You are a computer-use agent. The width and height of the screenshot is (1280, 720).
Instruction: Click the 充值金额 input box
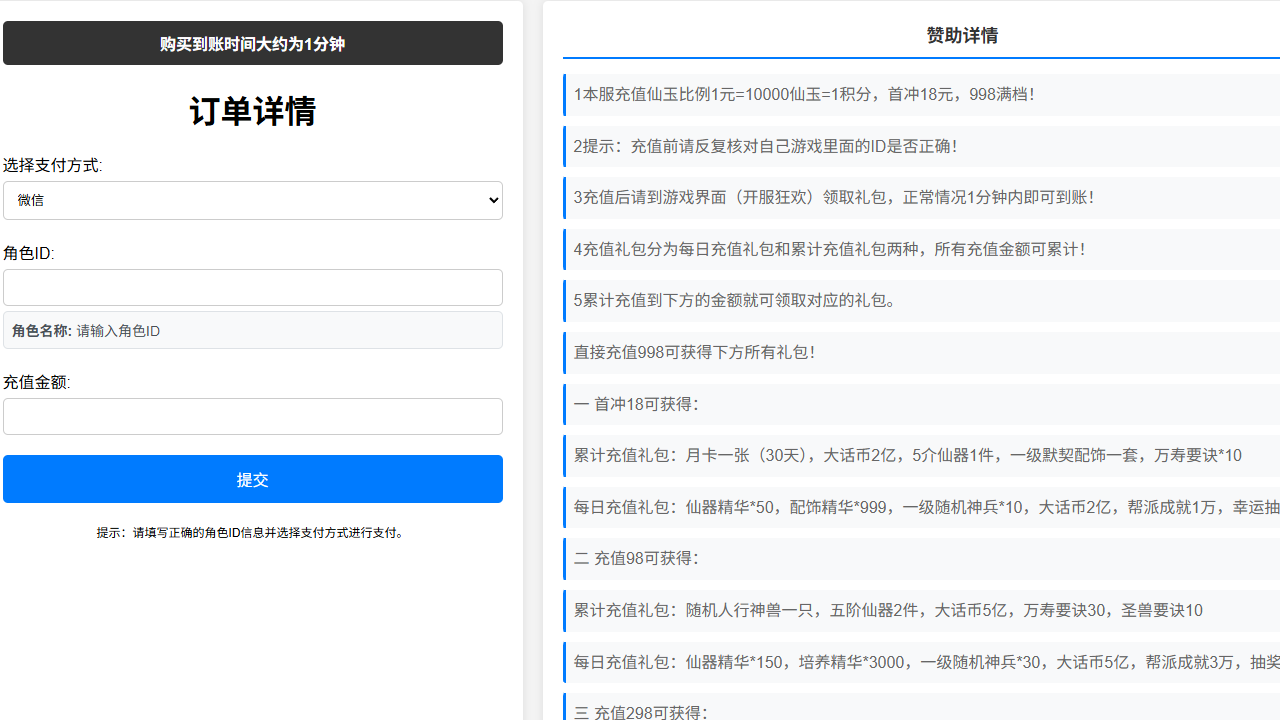pos(252,416)
